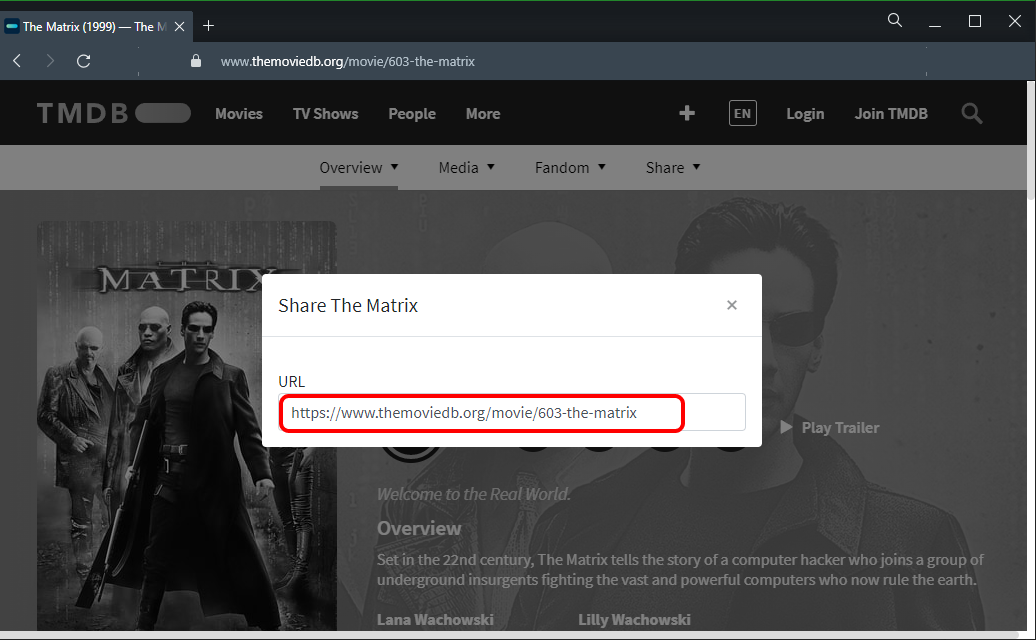
Task: Click the magnifier icon in the title bar
Action: (x=895, y=20)
